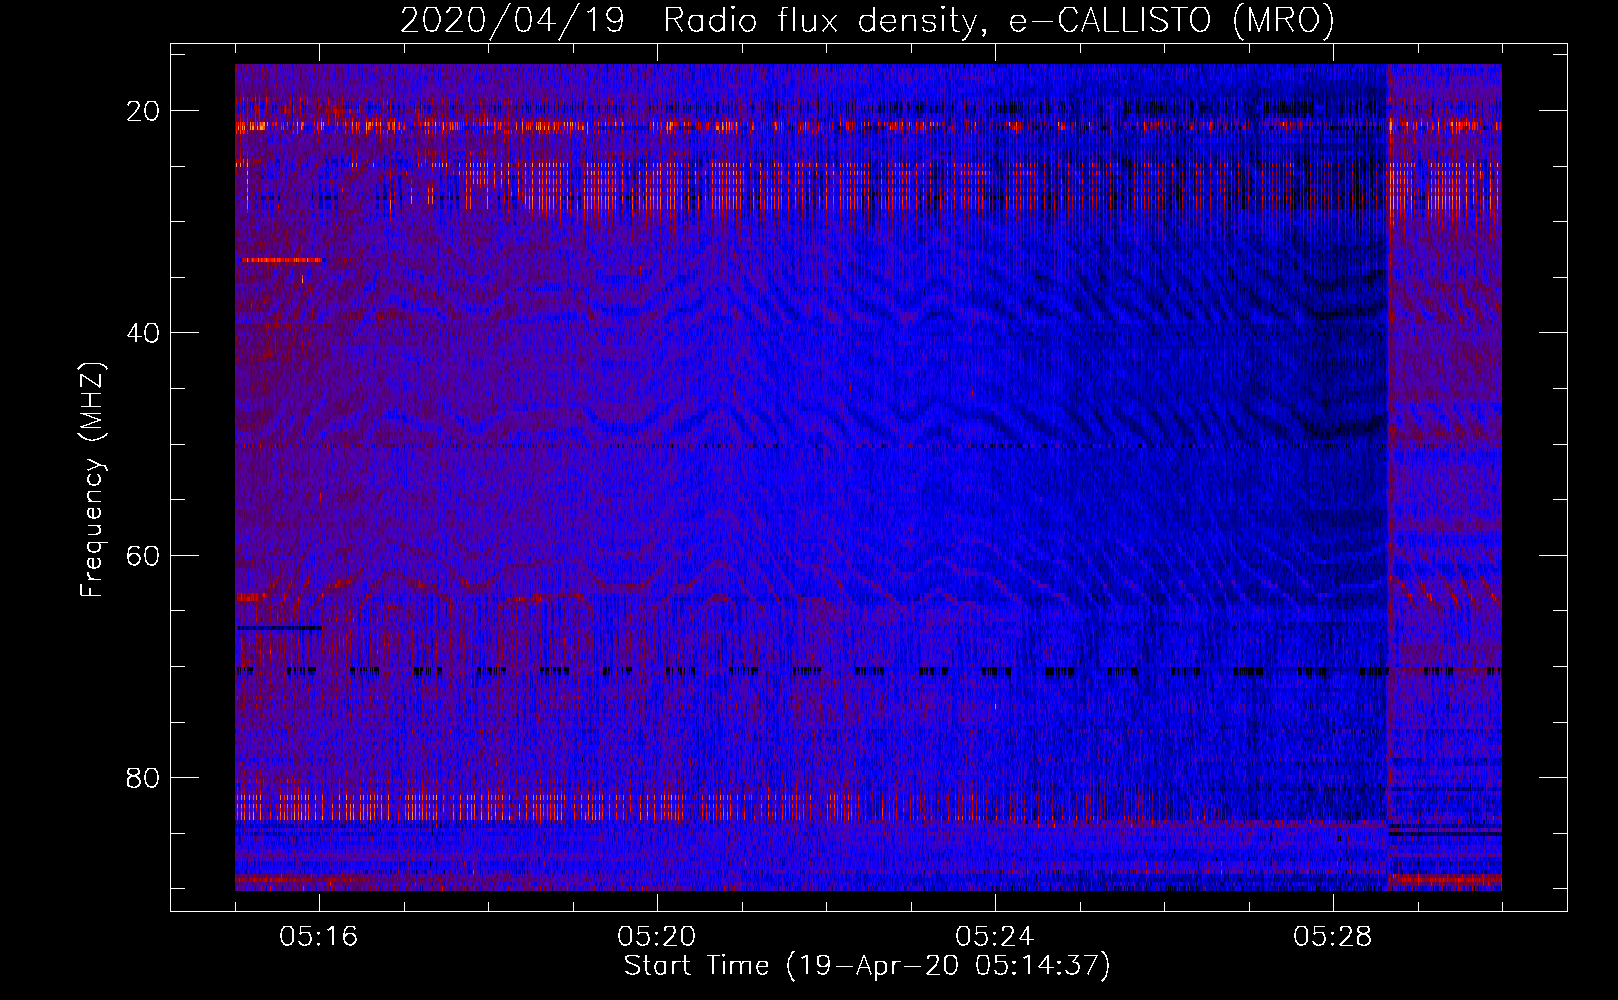Select the 05:24 time tick label
The height and width of the screenshot is (1000, 1618).
[995, 937]
